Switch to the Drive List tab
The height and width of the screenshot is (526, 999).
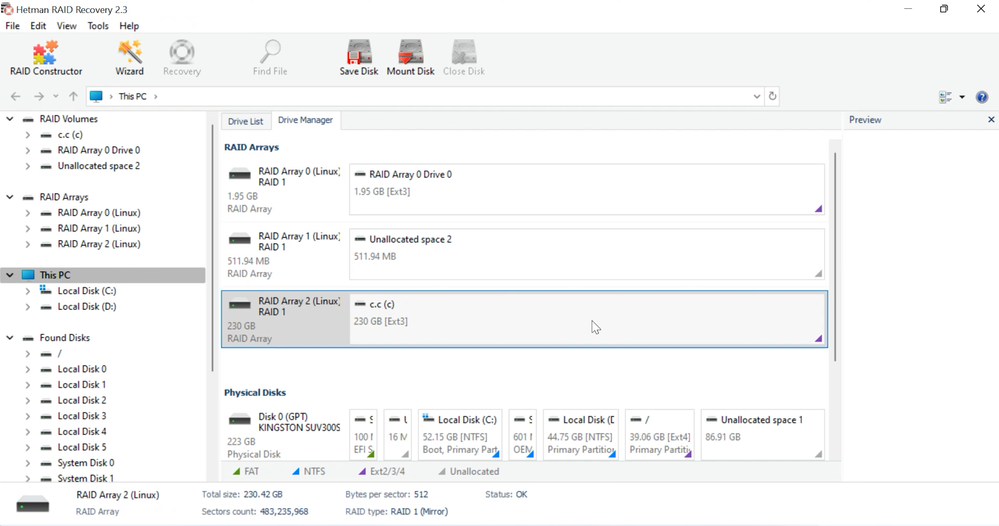click(x=245, y=121)
